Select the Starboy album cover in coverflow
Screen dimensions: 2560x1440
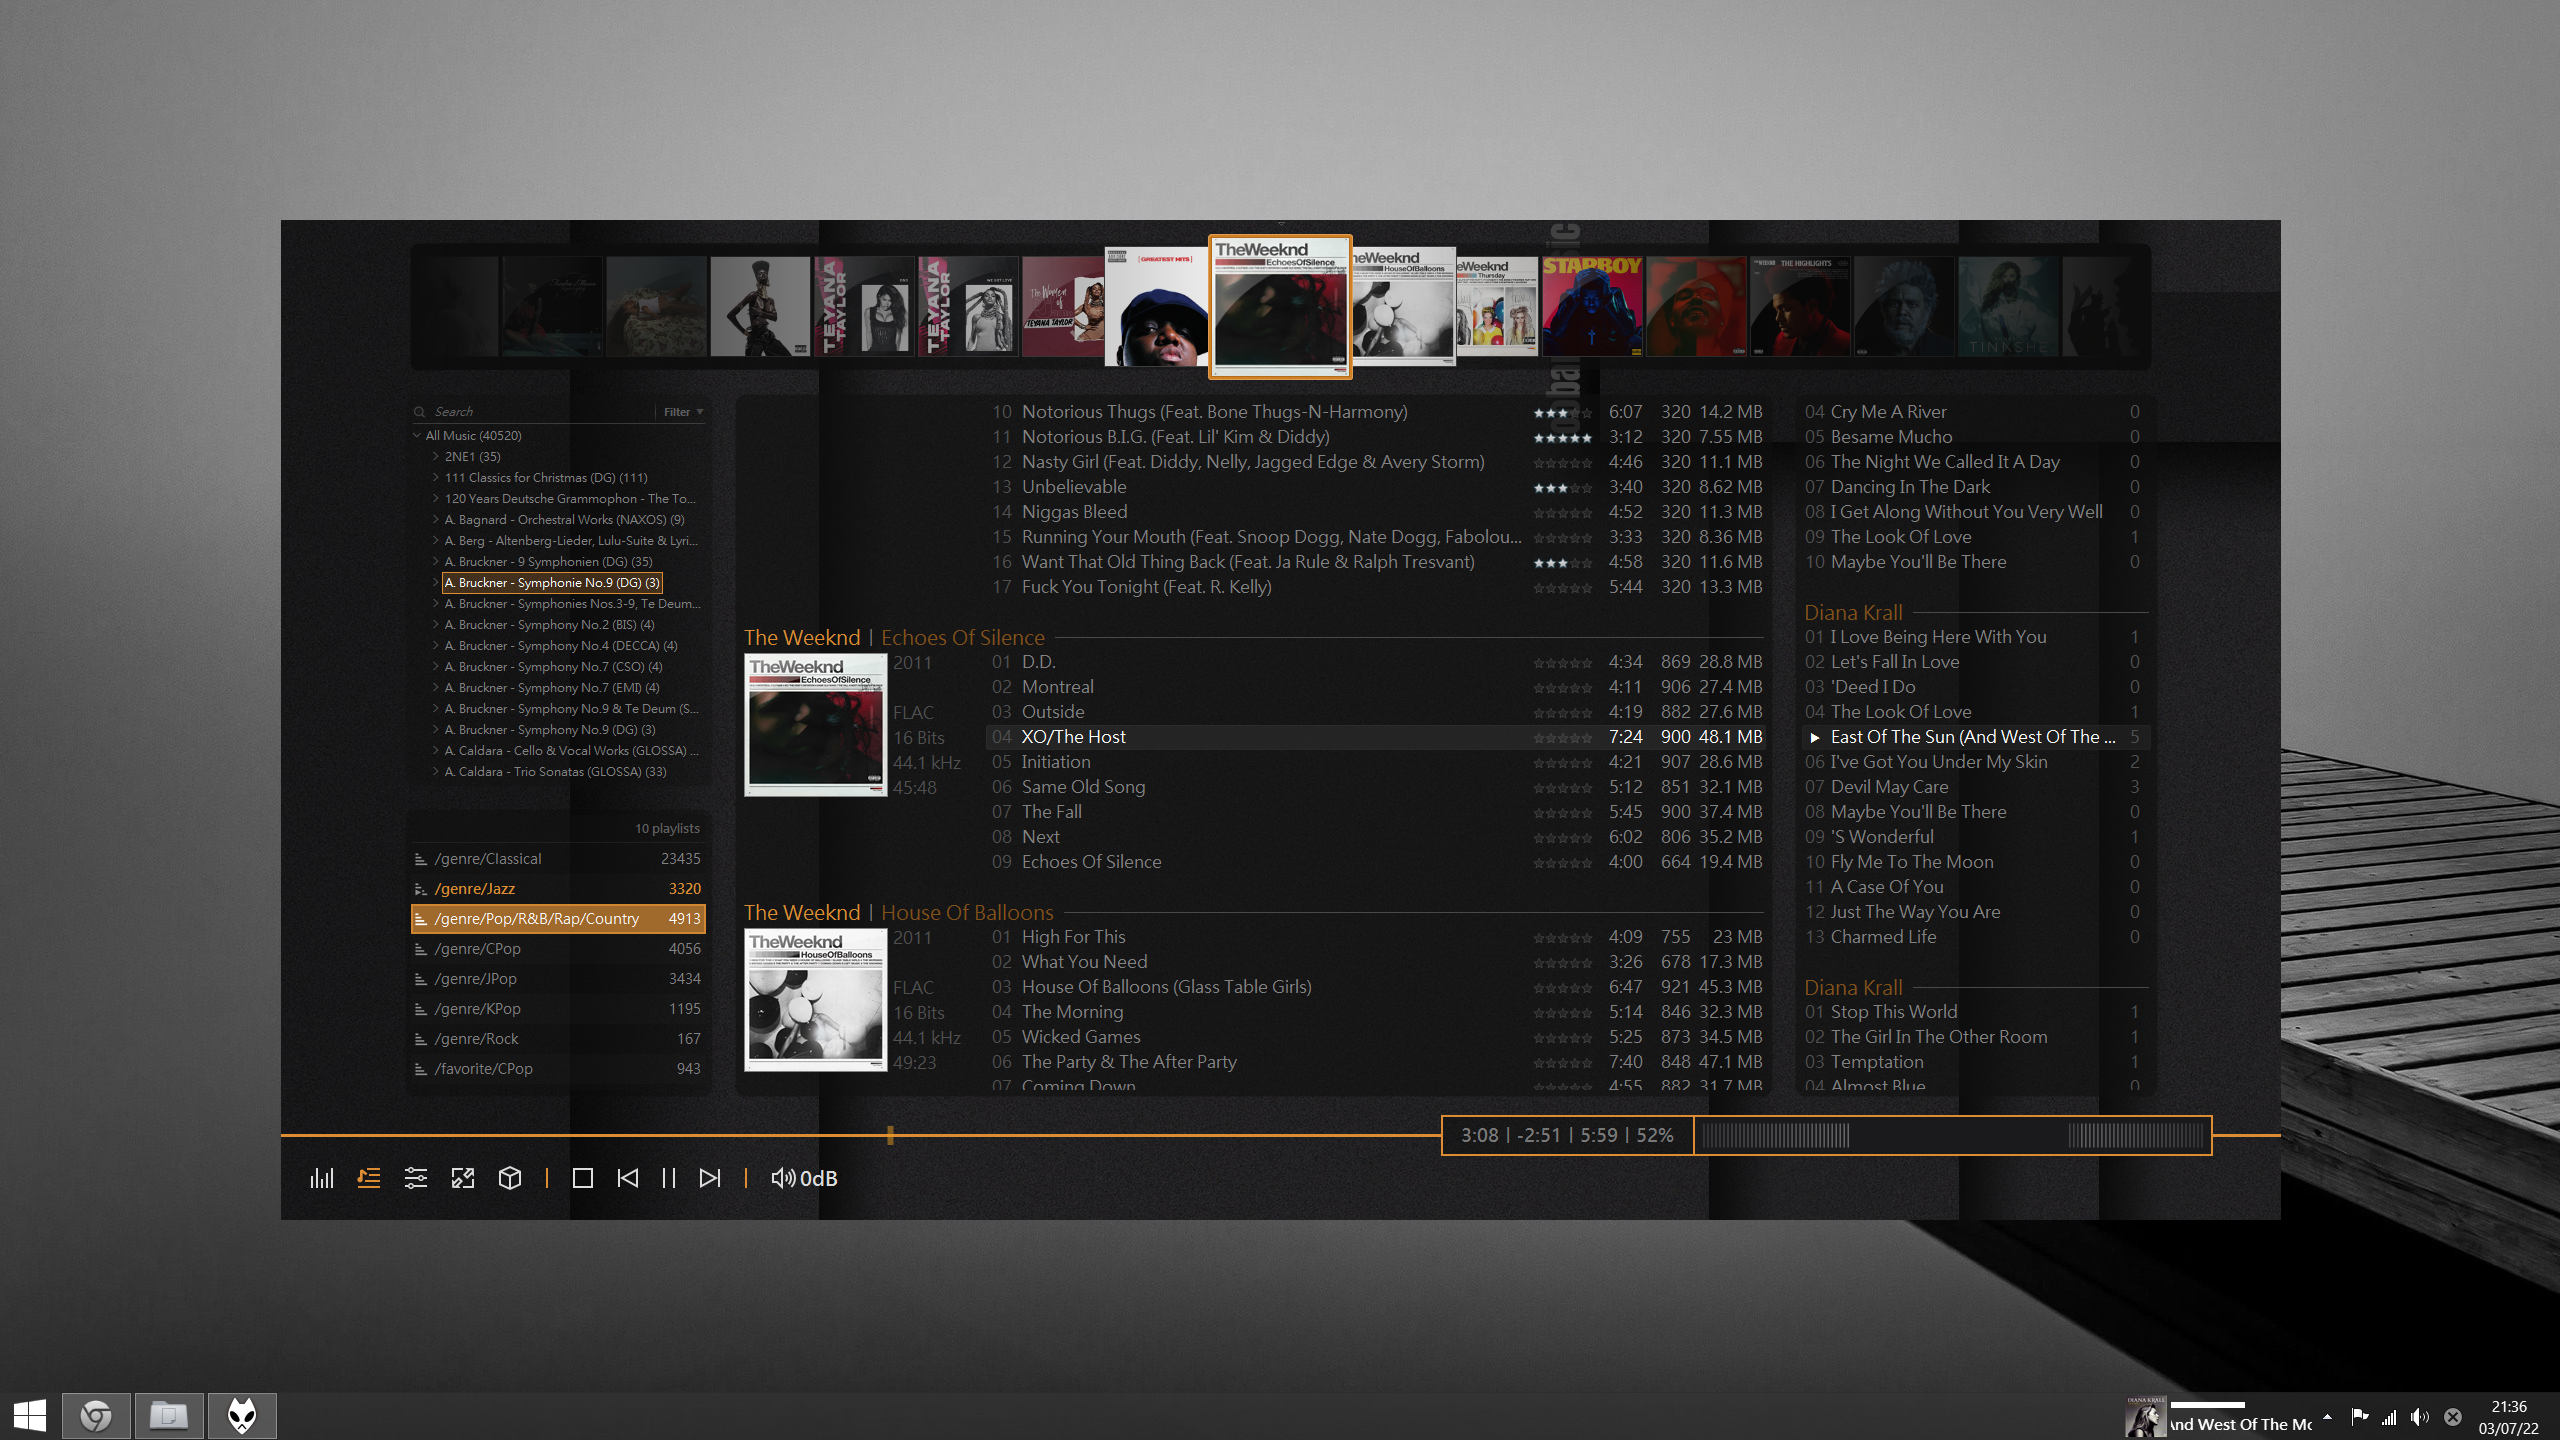[x=1592, y=306]
